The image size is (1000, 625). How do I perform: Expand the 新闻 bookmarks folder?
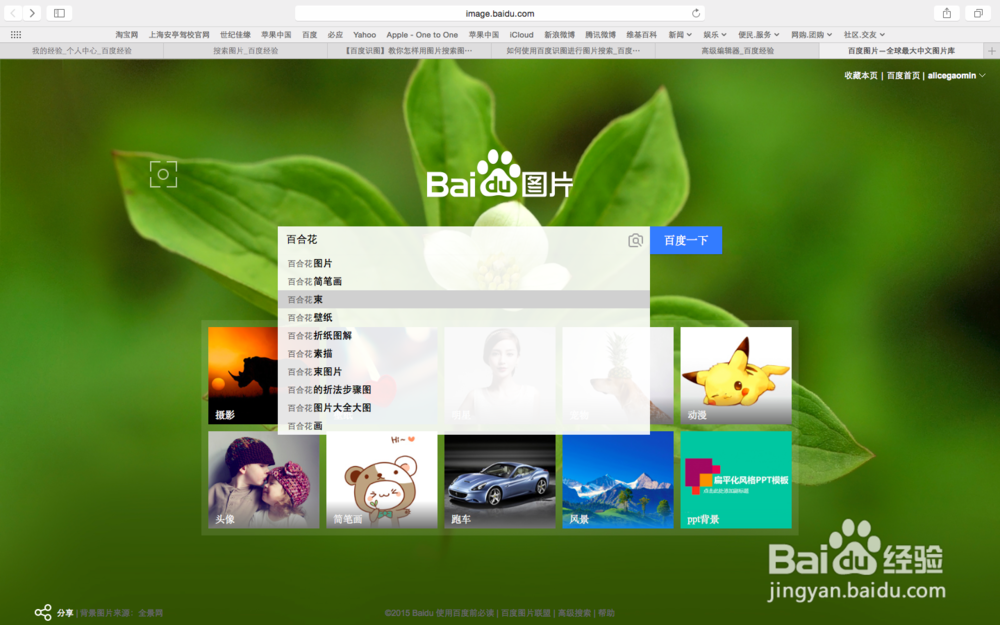(x=680, y=34)
